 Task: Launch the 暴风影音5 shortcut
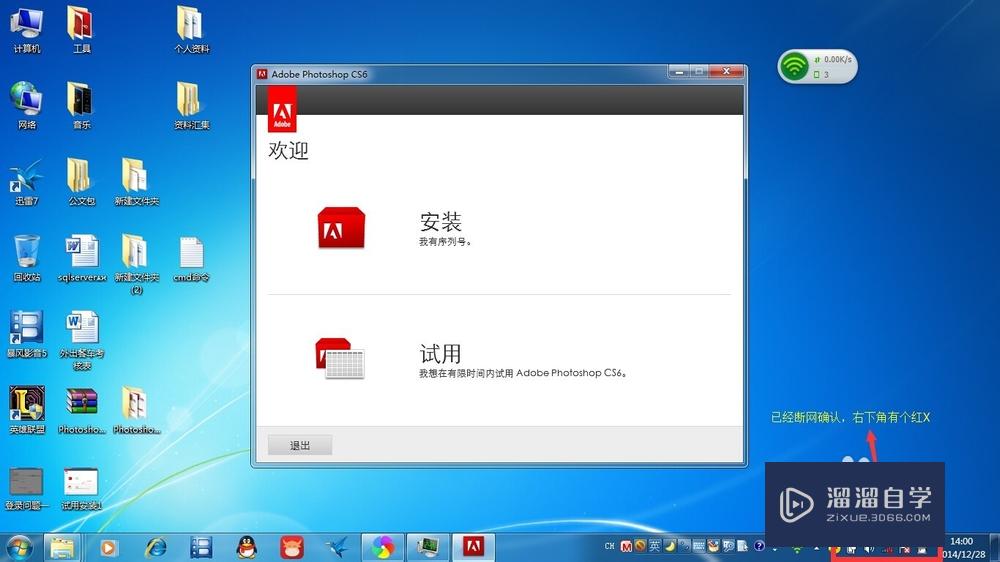pos(27,334)
